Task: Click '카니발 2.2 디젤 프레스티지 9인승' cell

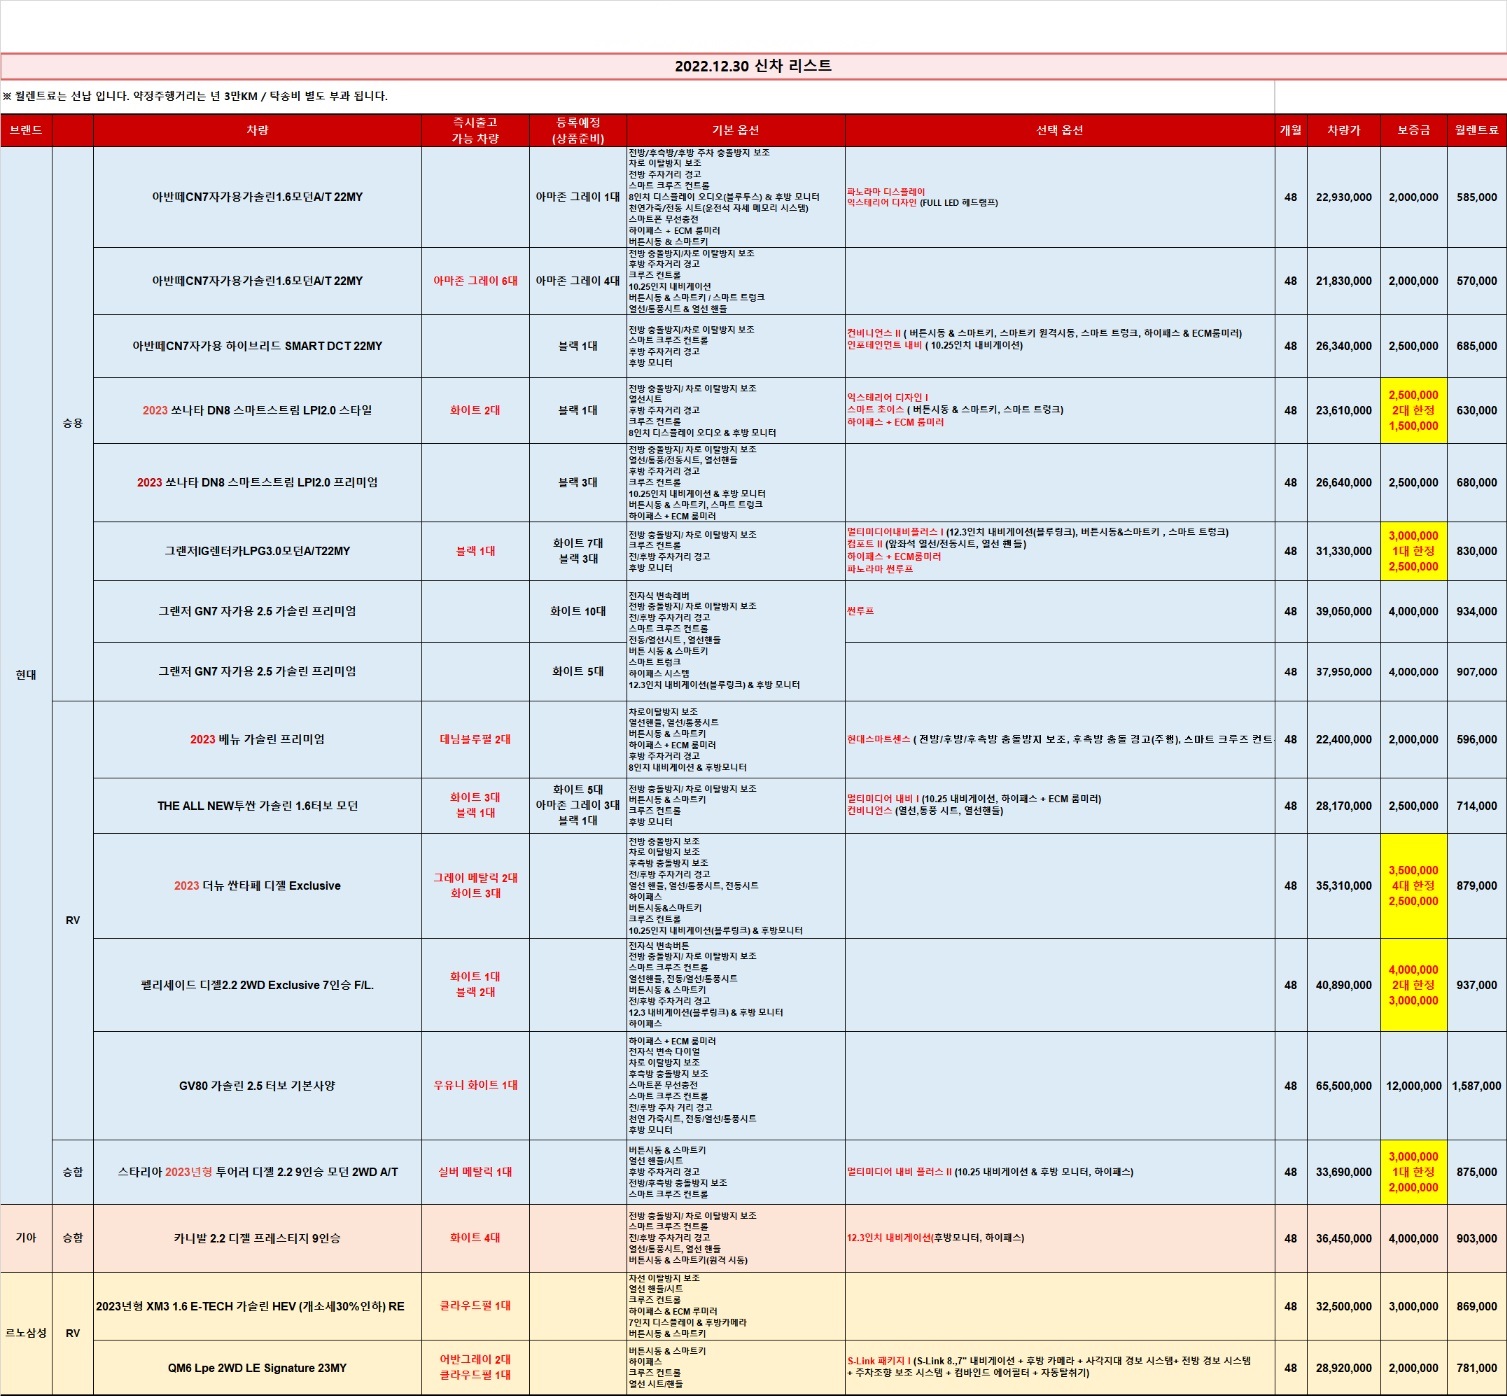Action: (x=257, y=1238)
